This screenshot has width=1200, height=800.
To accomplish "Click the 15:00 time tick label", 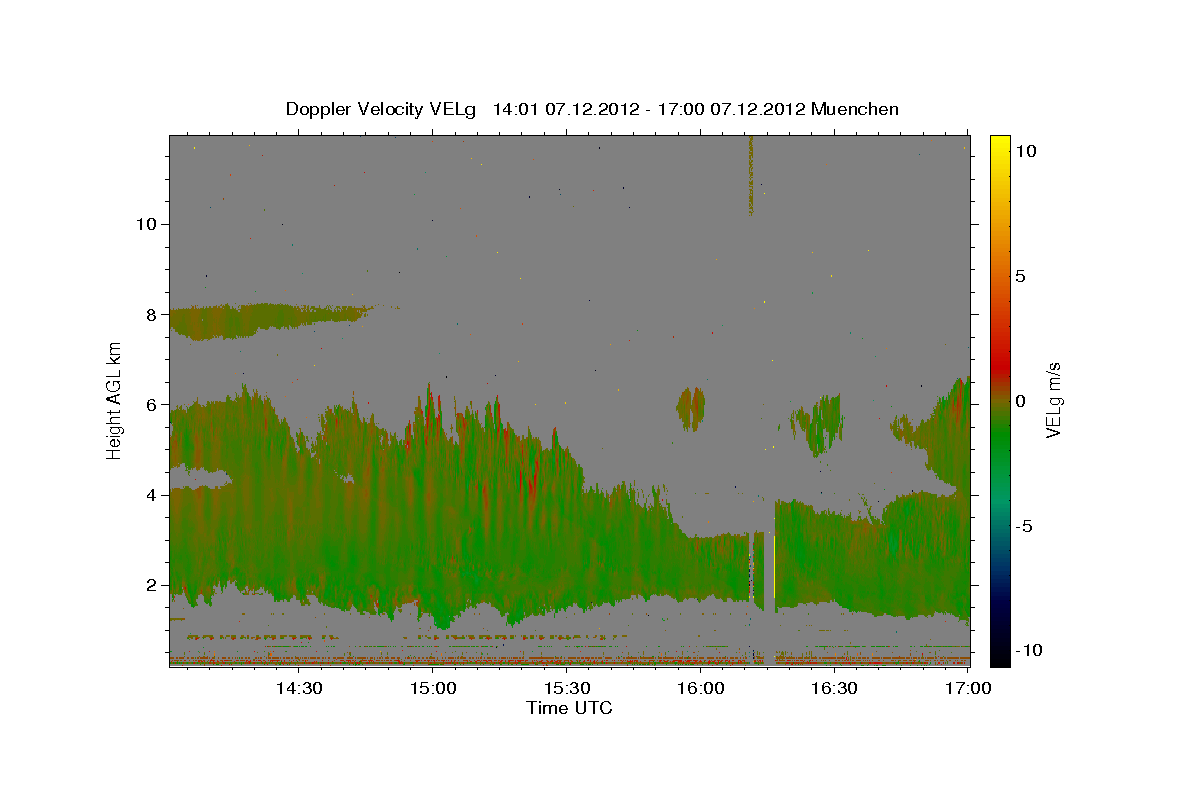I will pos(432,688).
